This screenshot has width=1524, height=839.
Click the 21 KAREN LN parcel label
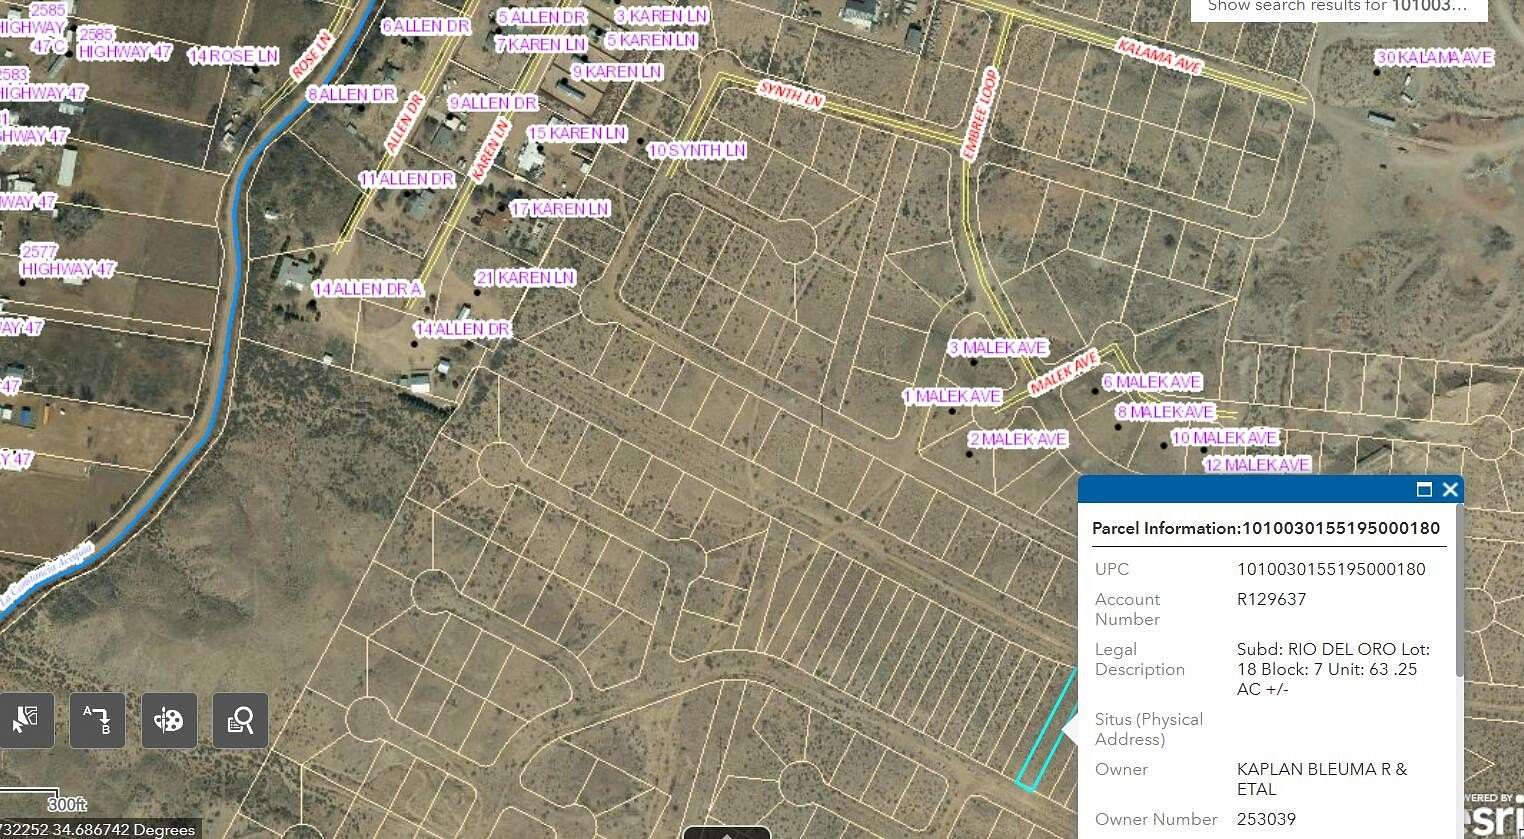pyautogui.click(x=525, y=277)
